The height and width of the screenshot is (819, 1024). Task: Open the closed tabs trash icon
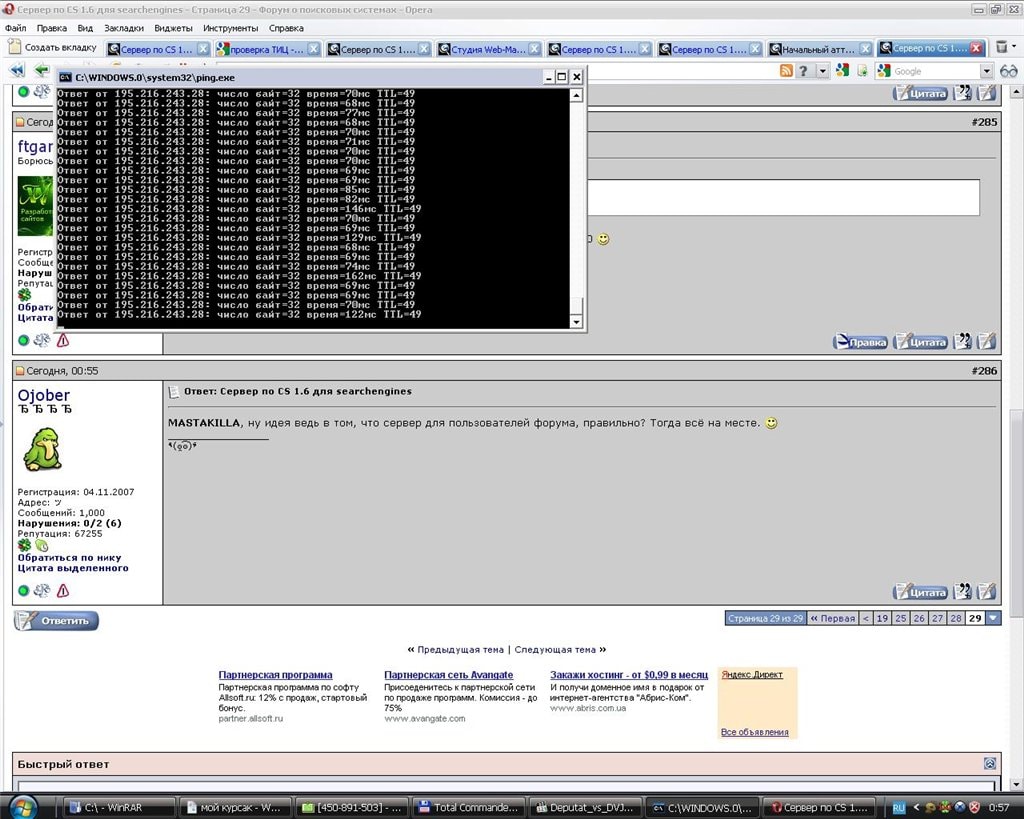coord(1003,48)
